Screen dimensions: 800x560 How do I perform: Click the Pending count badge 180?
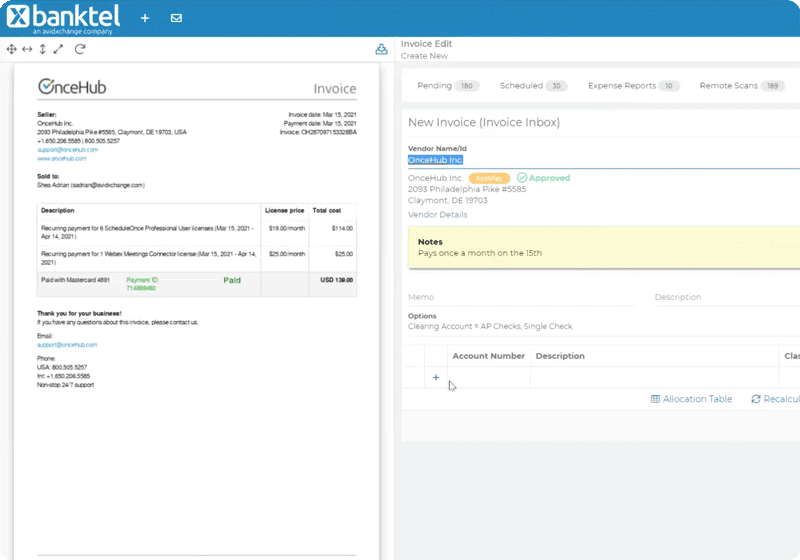[x=466, y=86]
